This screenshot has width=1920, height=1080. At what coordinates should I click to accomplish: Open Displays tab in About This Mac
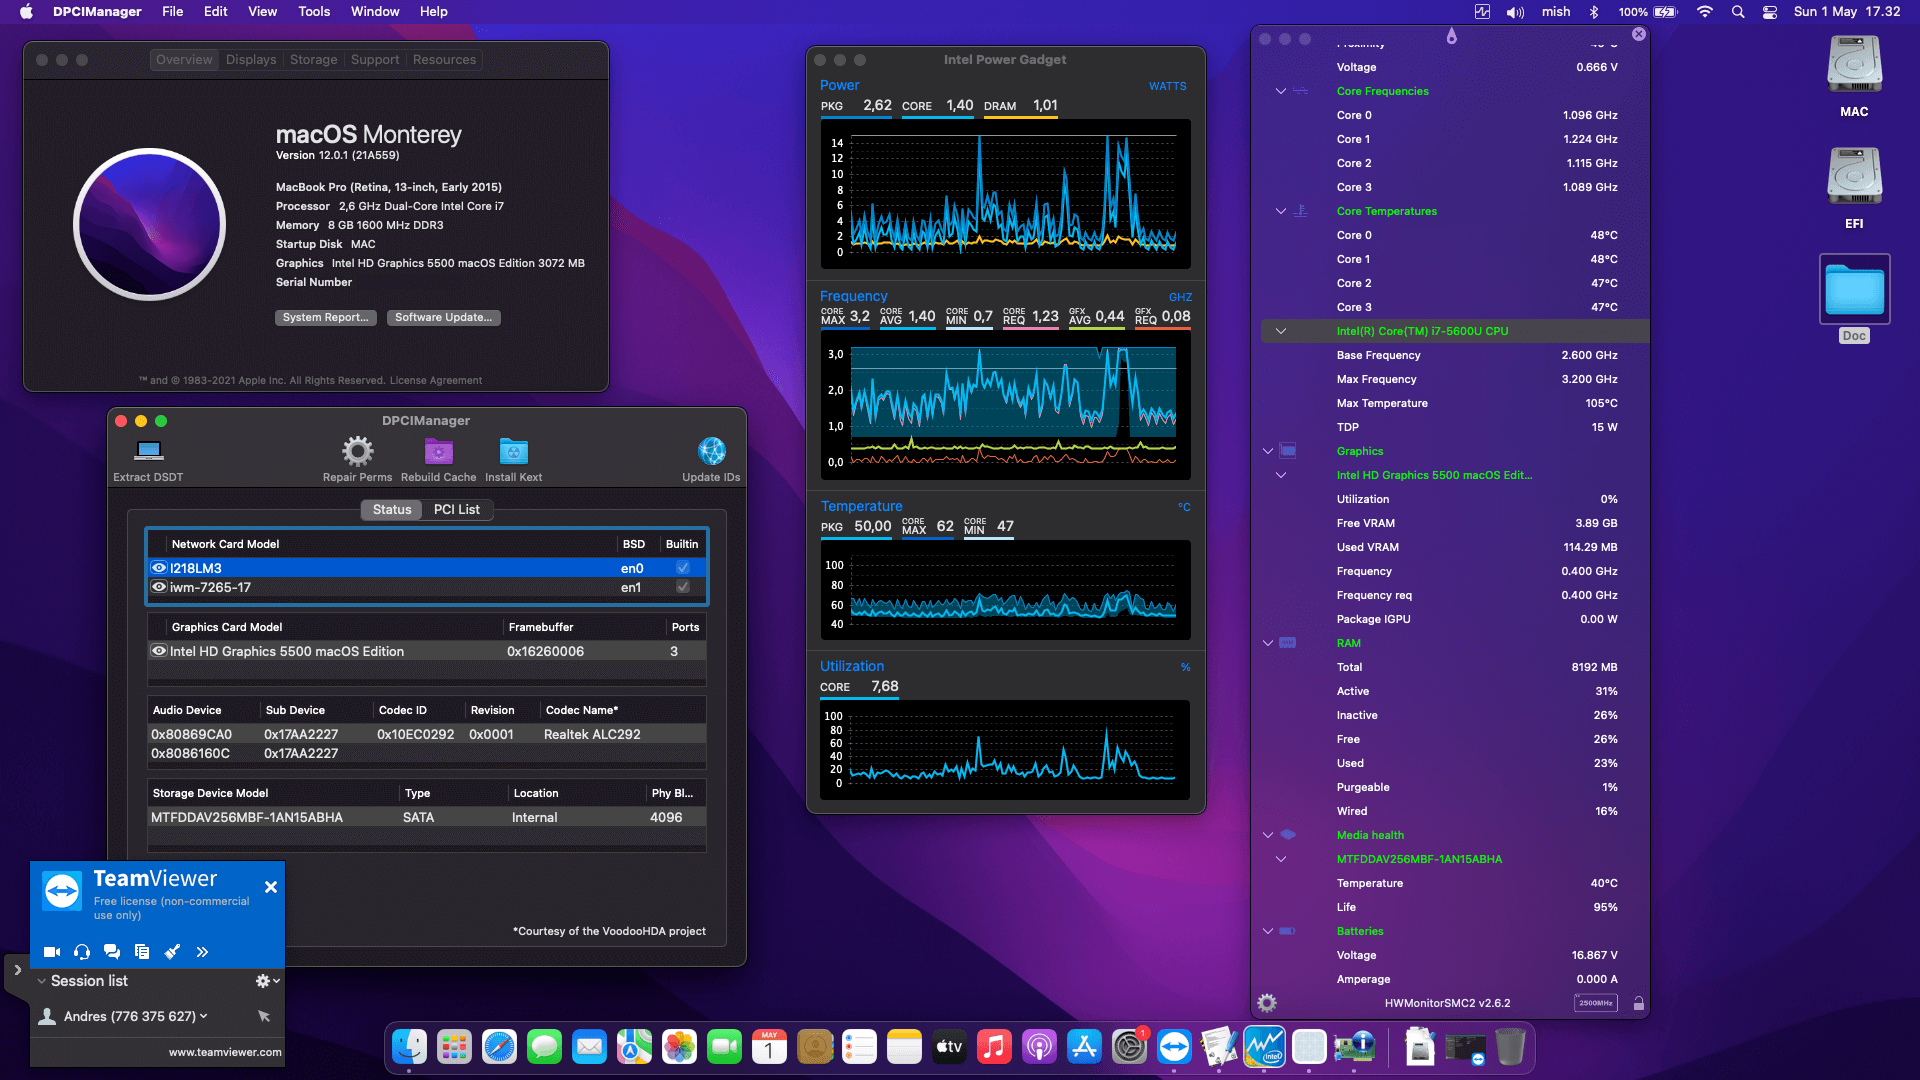point(251,59)
